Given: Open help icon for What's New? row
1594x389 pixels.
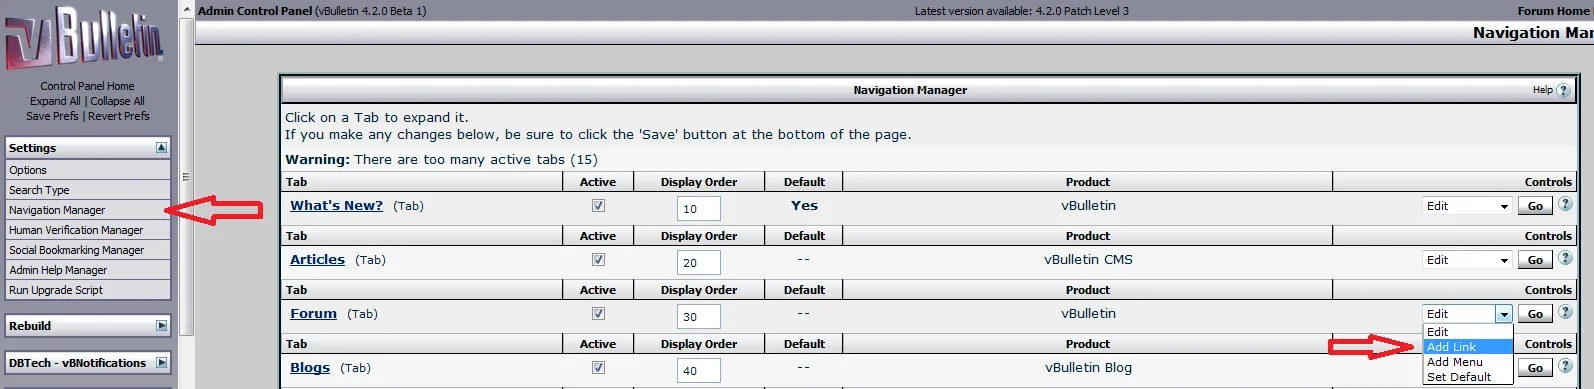Looking at the screenshot, I should click(x=1565, y=204).
